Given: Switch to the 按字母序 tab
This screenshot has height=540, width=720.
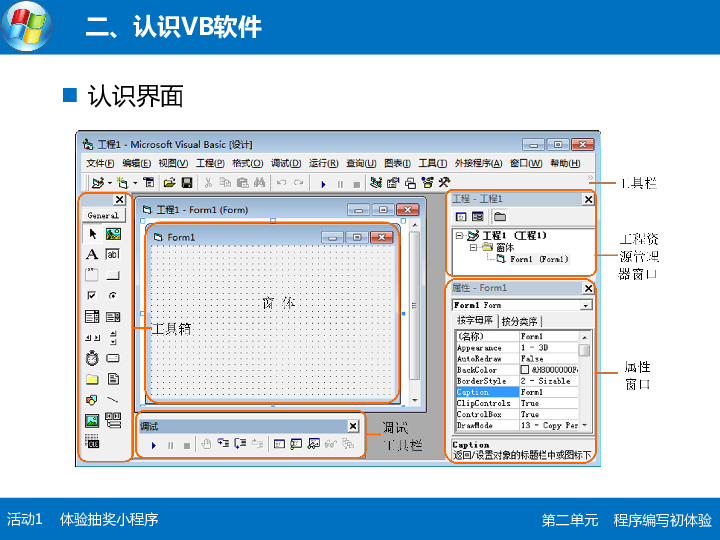Looking at the screenshot, I should 474,320.
